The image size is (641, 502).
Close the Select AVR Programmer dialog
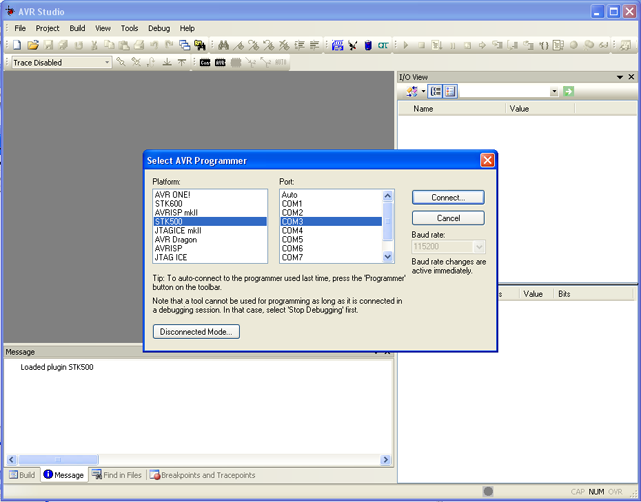tap(487, 160)
